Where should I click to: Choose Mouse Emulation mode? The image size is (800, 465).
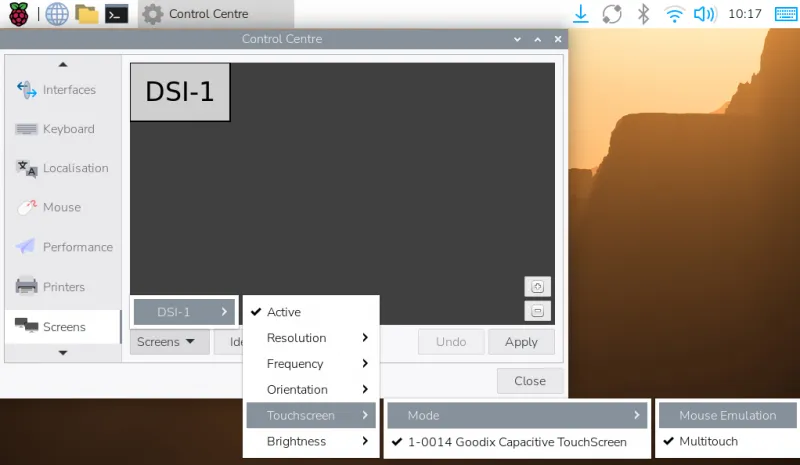[x=727, y=415]
